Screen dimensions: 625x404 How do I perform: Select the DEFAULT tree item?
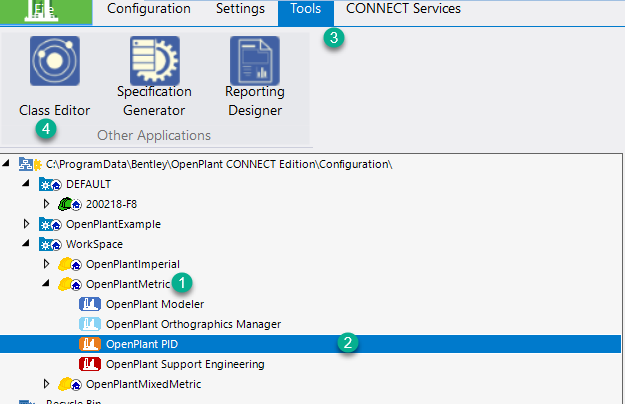coord(88,184)
